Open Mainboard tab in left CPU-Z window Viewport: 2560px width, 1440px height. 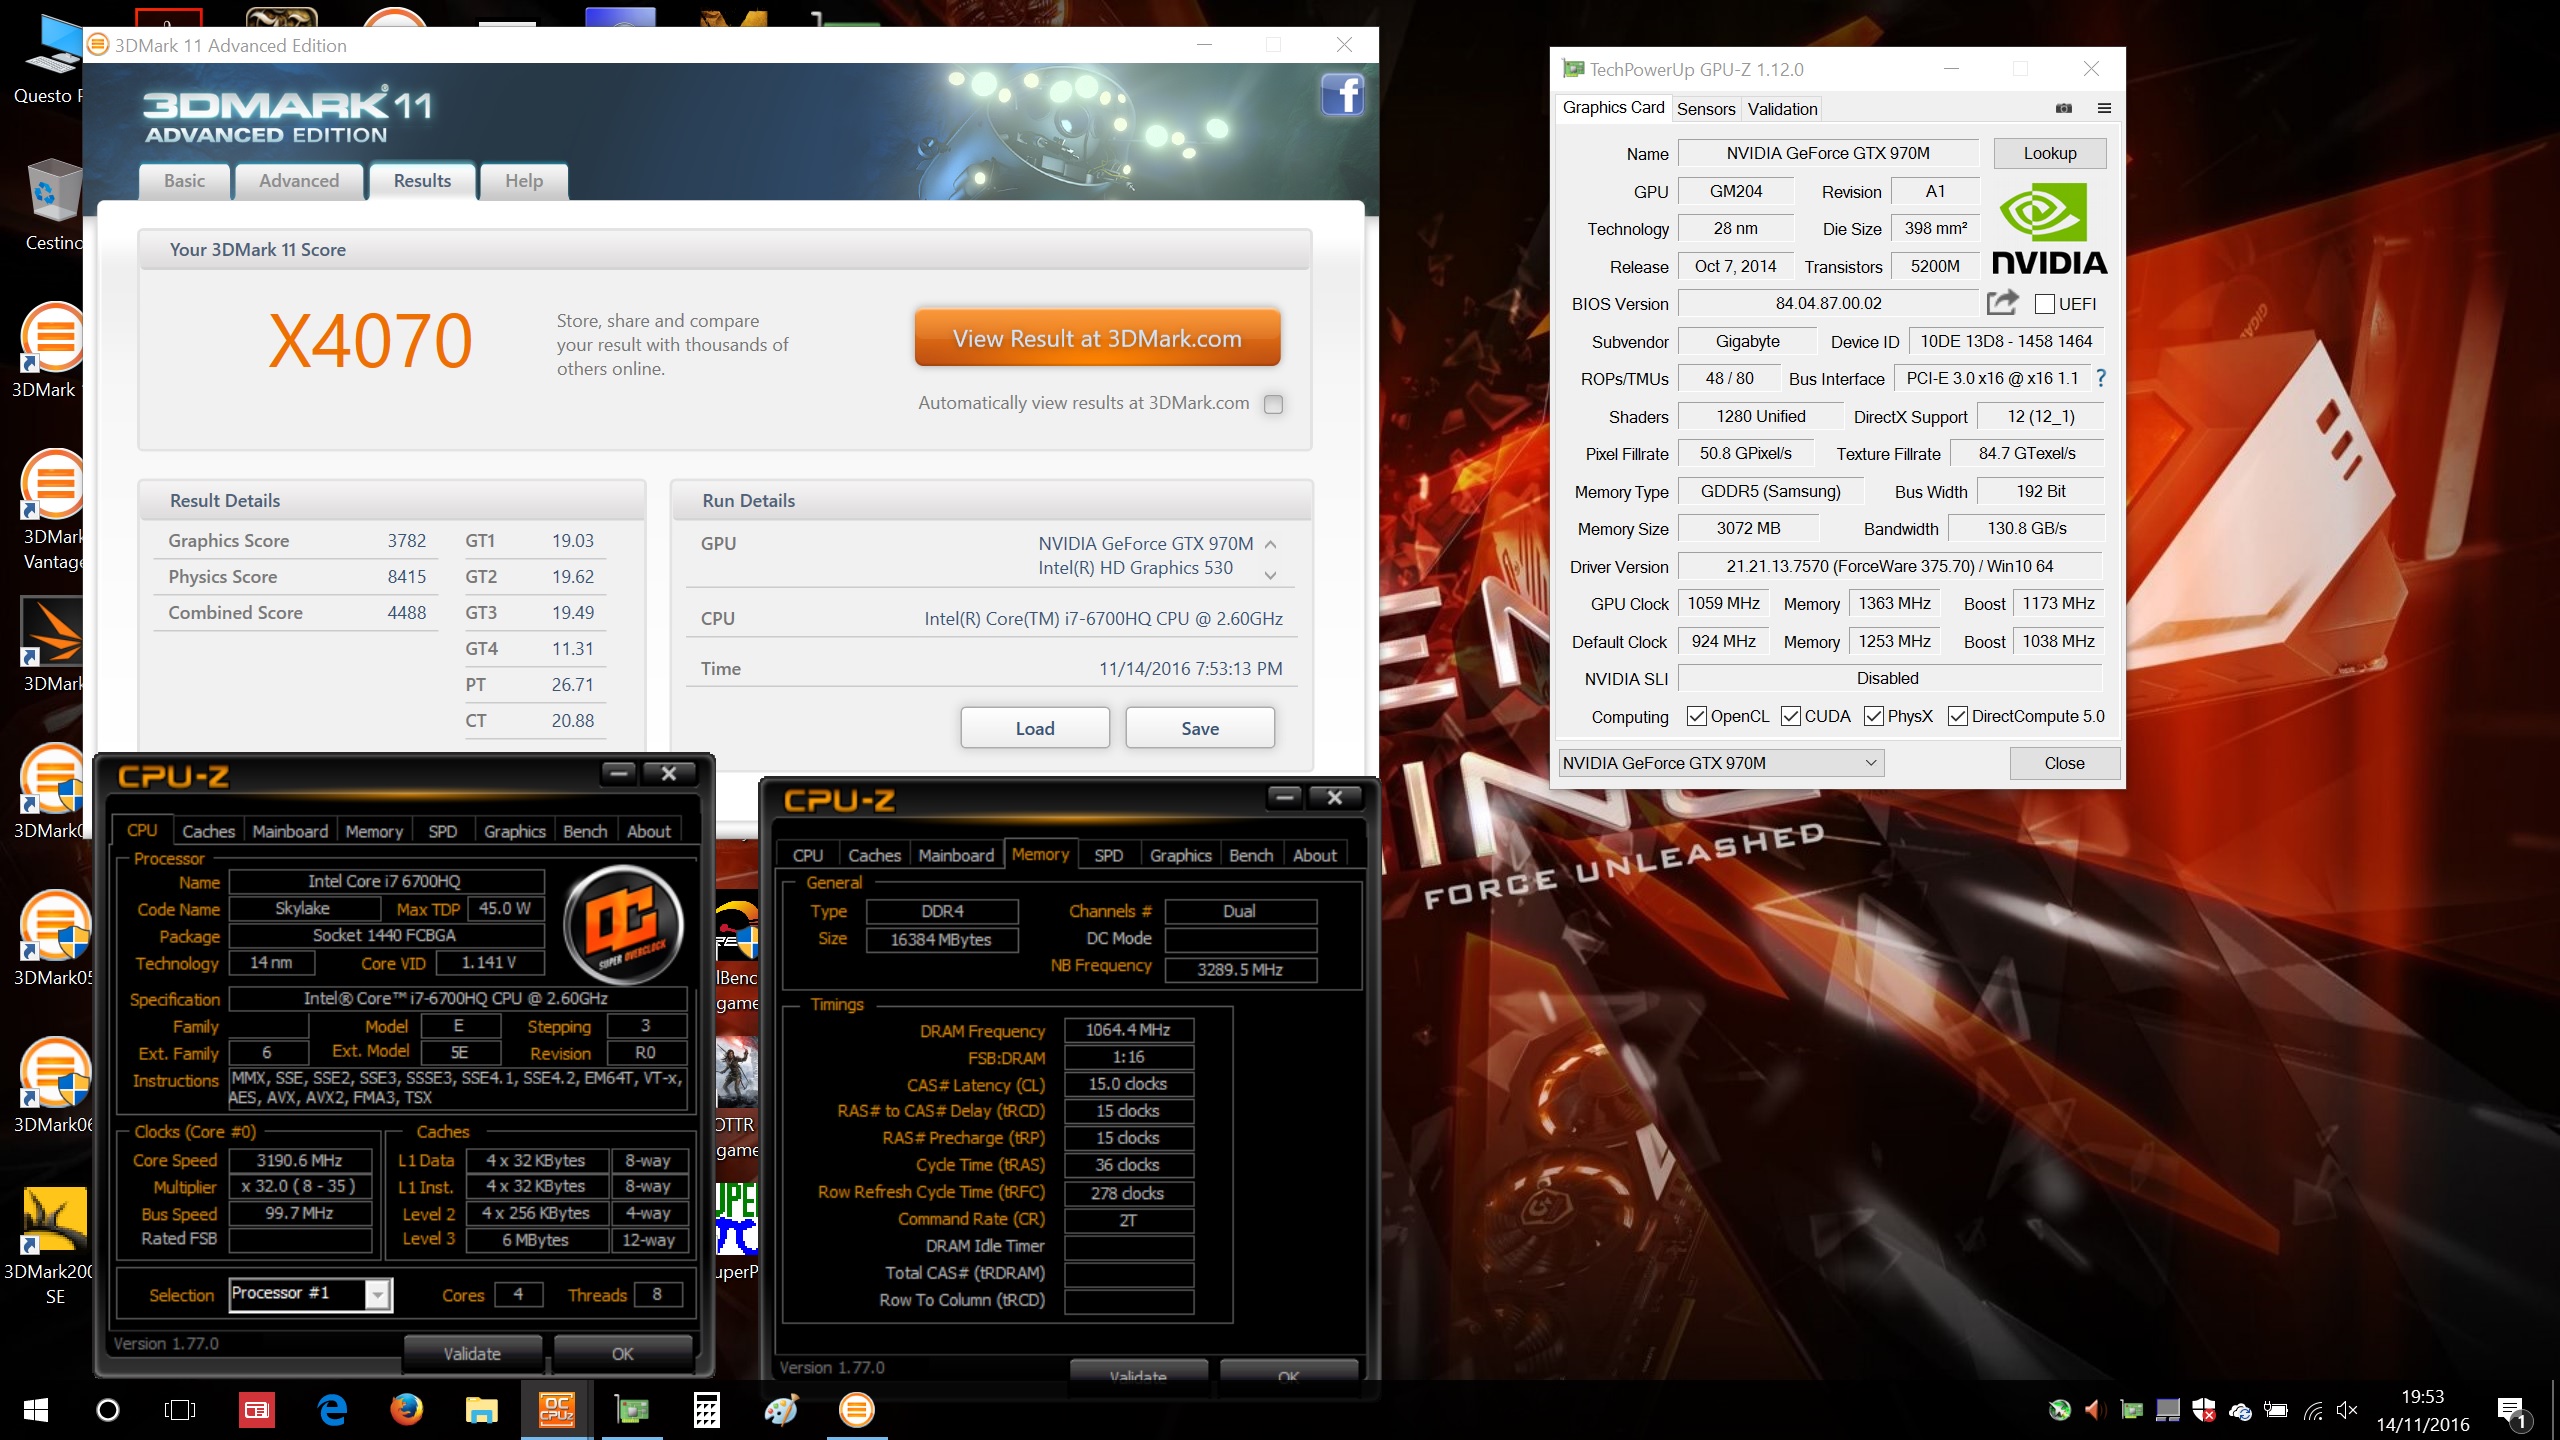290,831
